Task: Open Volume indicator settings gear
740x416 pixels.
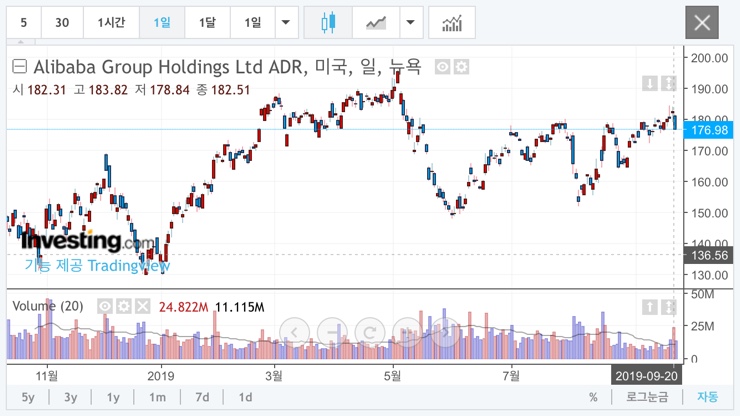Action: click(124, 306)
